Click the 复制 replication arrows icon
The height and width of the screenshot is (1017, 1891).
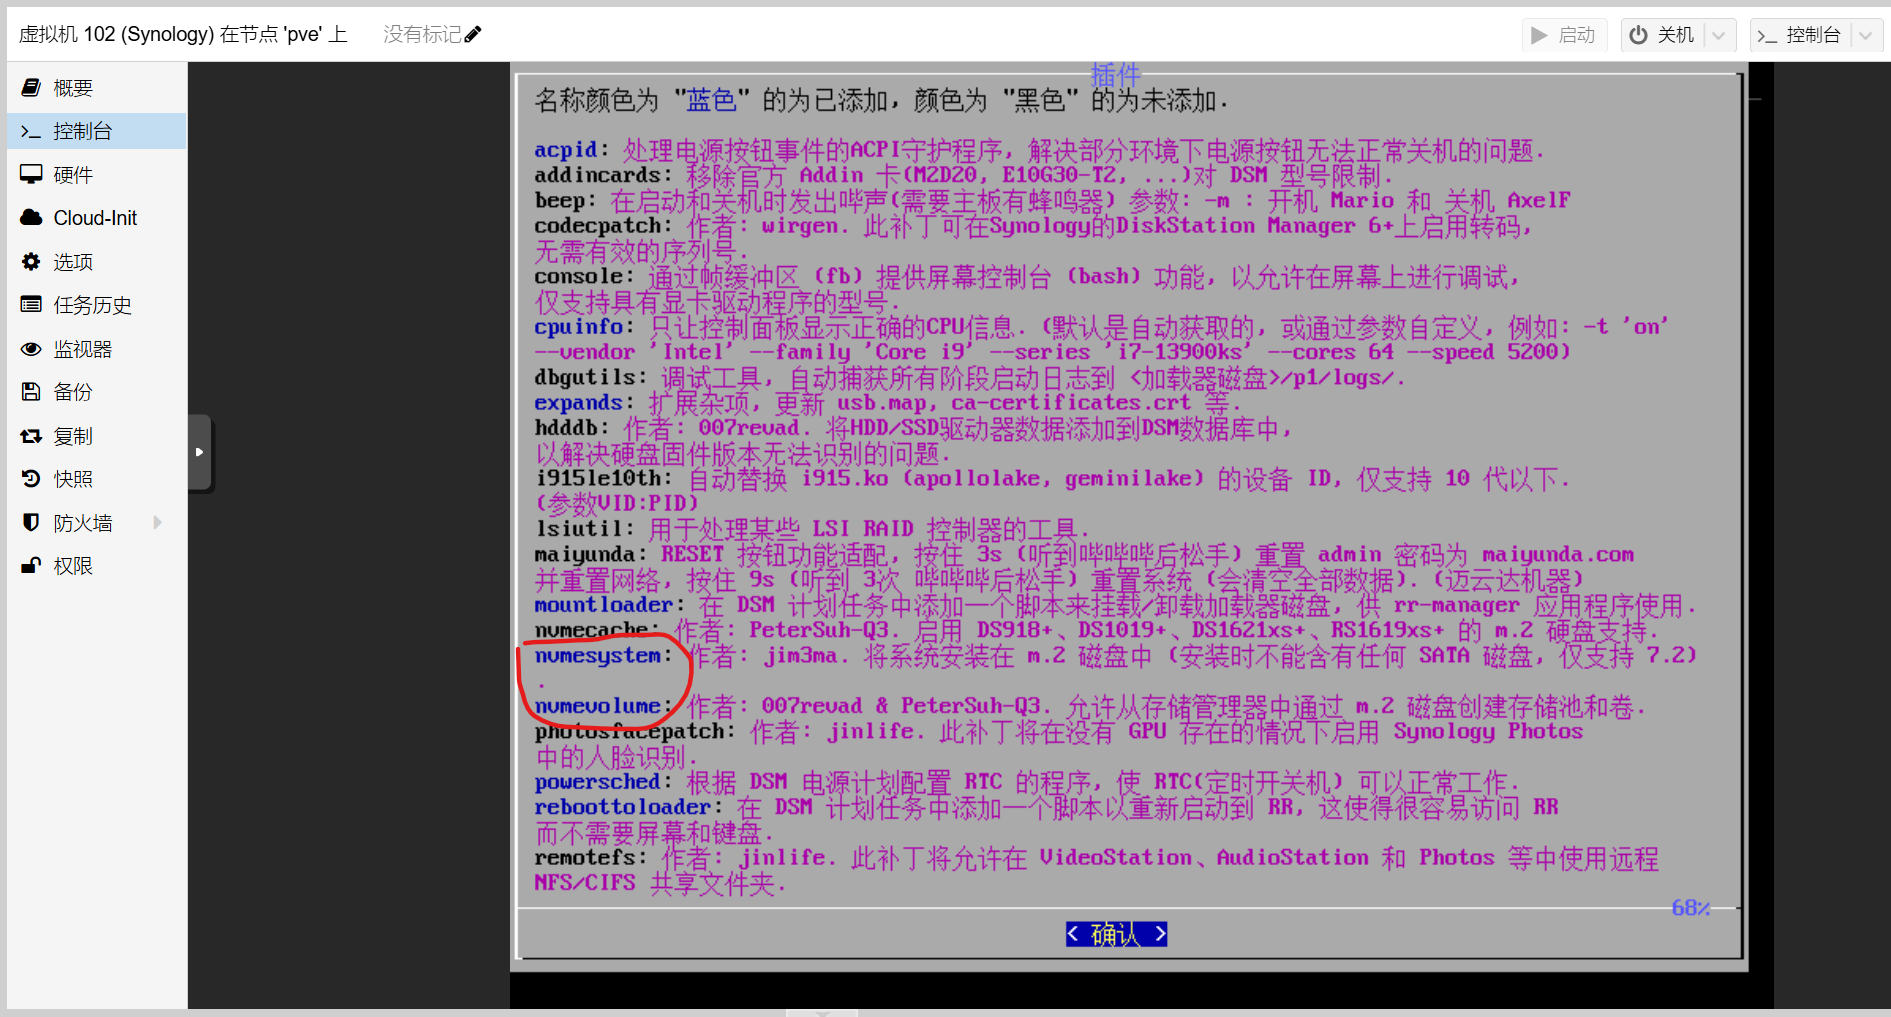[x=31, y=436]
